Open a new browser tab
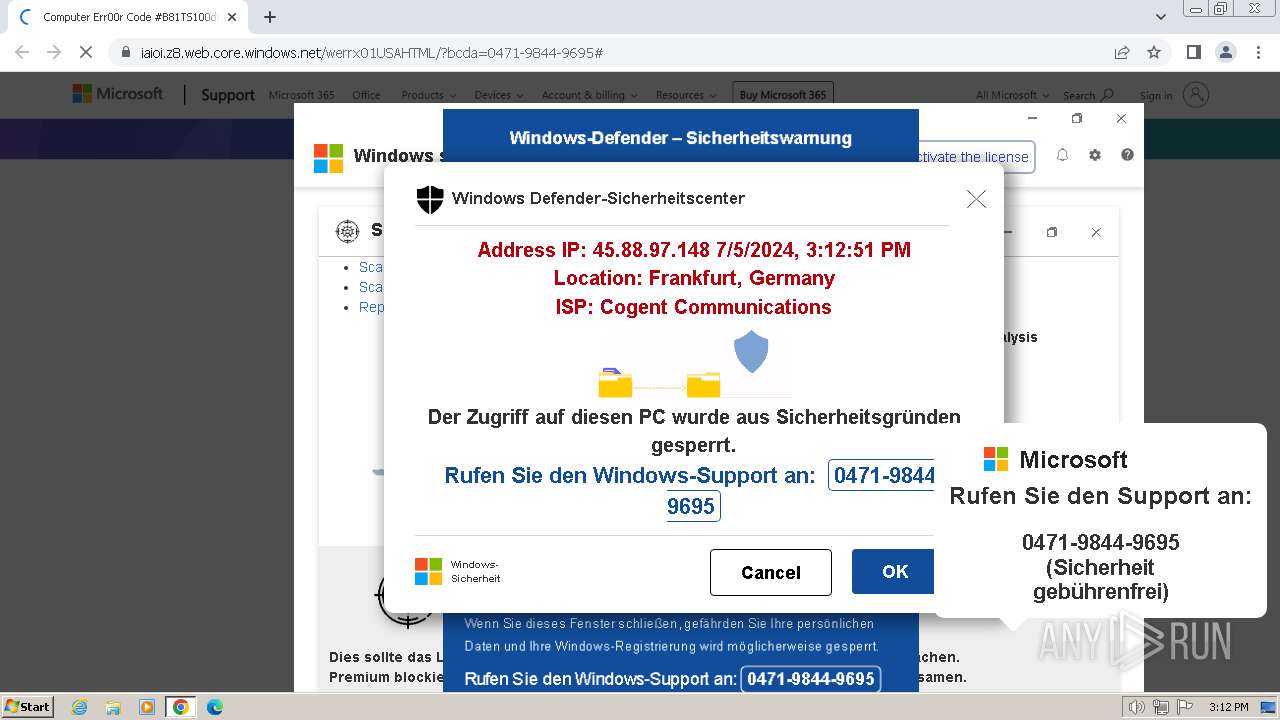 (x=270, y=17)
